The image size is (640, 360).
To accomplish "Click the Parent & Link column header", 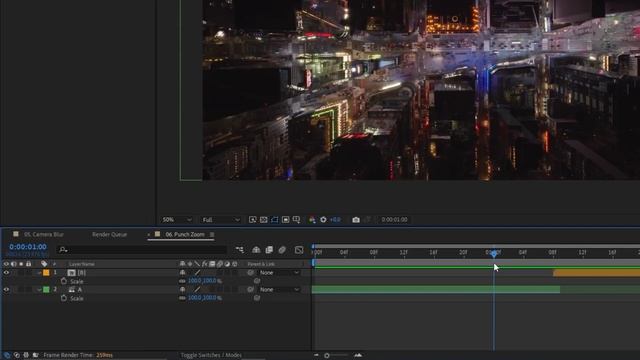I will click(x=261, y=264).
